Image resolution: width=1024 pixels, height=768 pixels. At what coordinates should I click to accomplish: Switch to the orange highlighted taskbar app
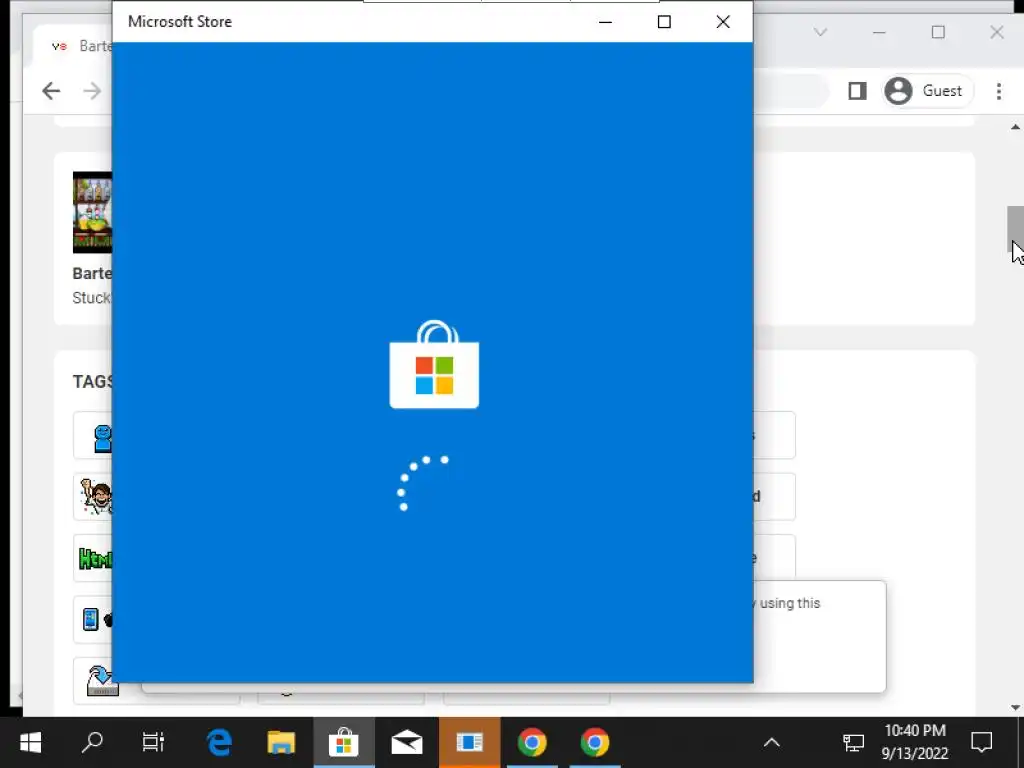point(470,743)
